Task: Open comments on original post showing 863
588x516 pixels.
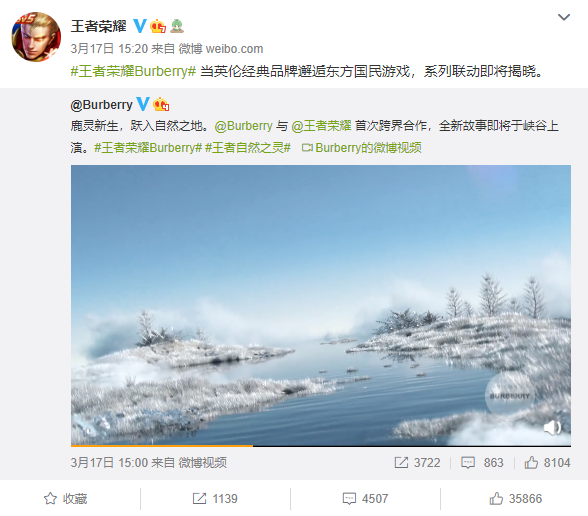Action: coord(482,462)
